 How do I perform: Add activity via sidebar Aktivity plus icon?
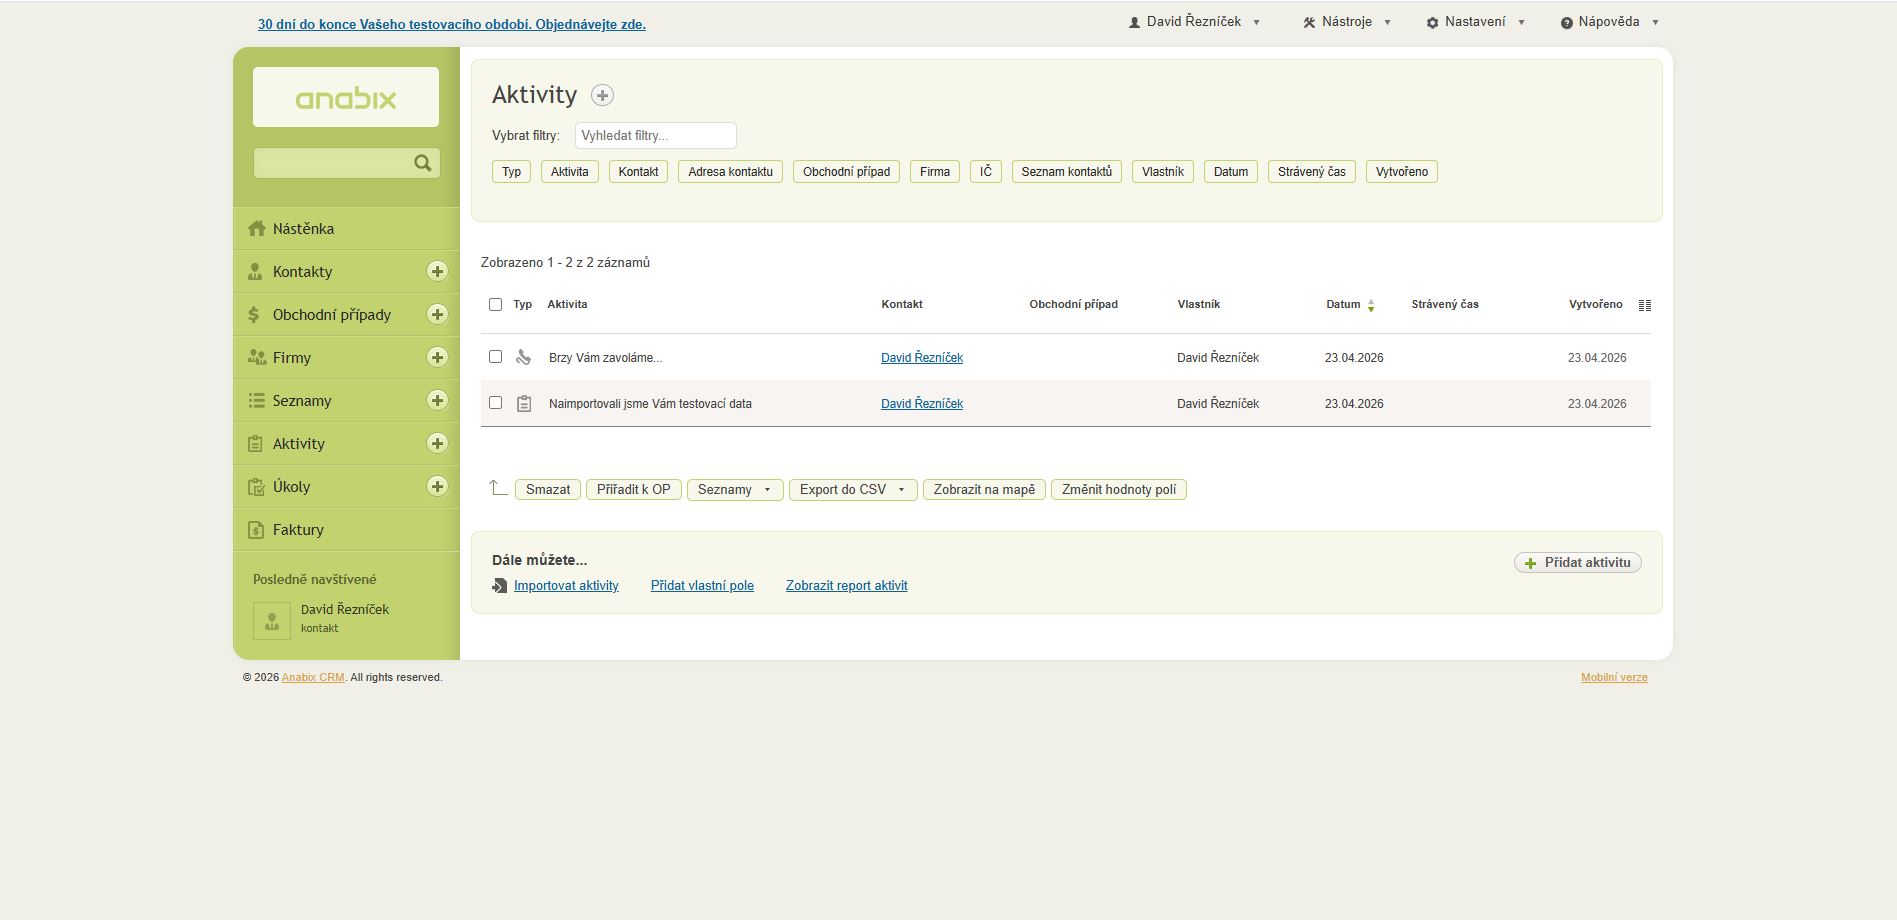point(437,443)
